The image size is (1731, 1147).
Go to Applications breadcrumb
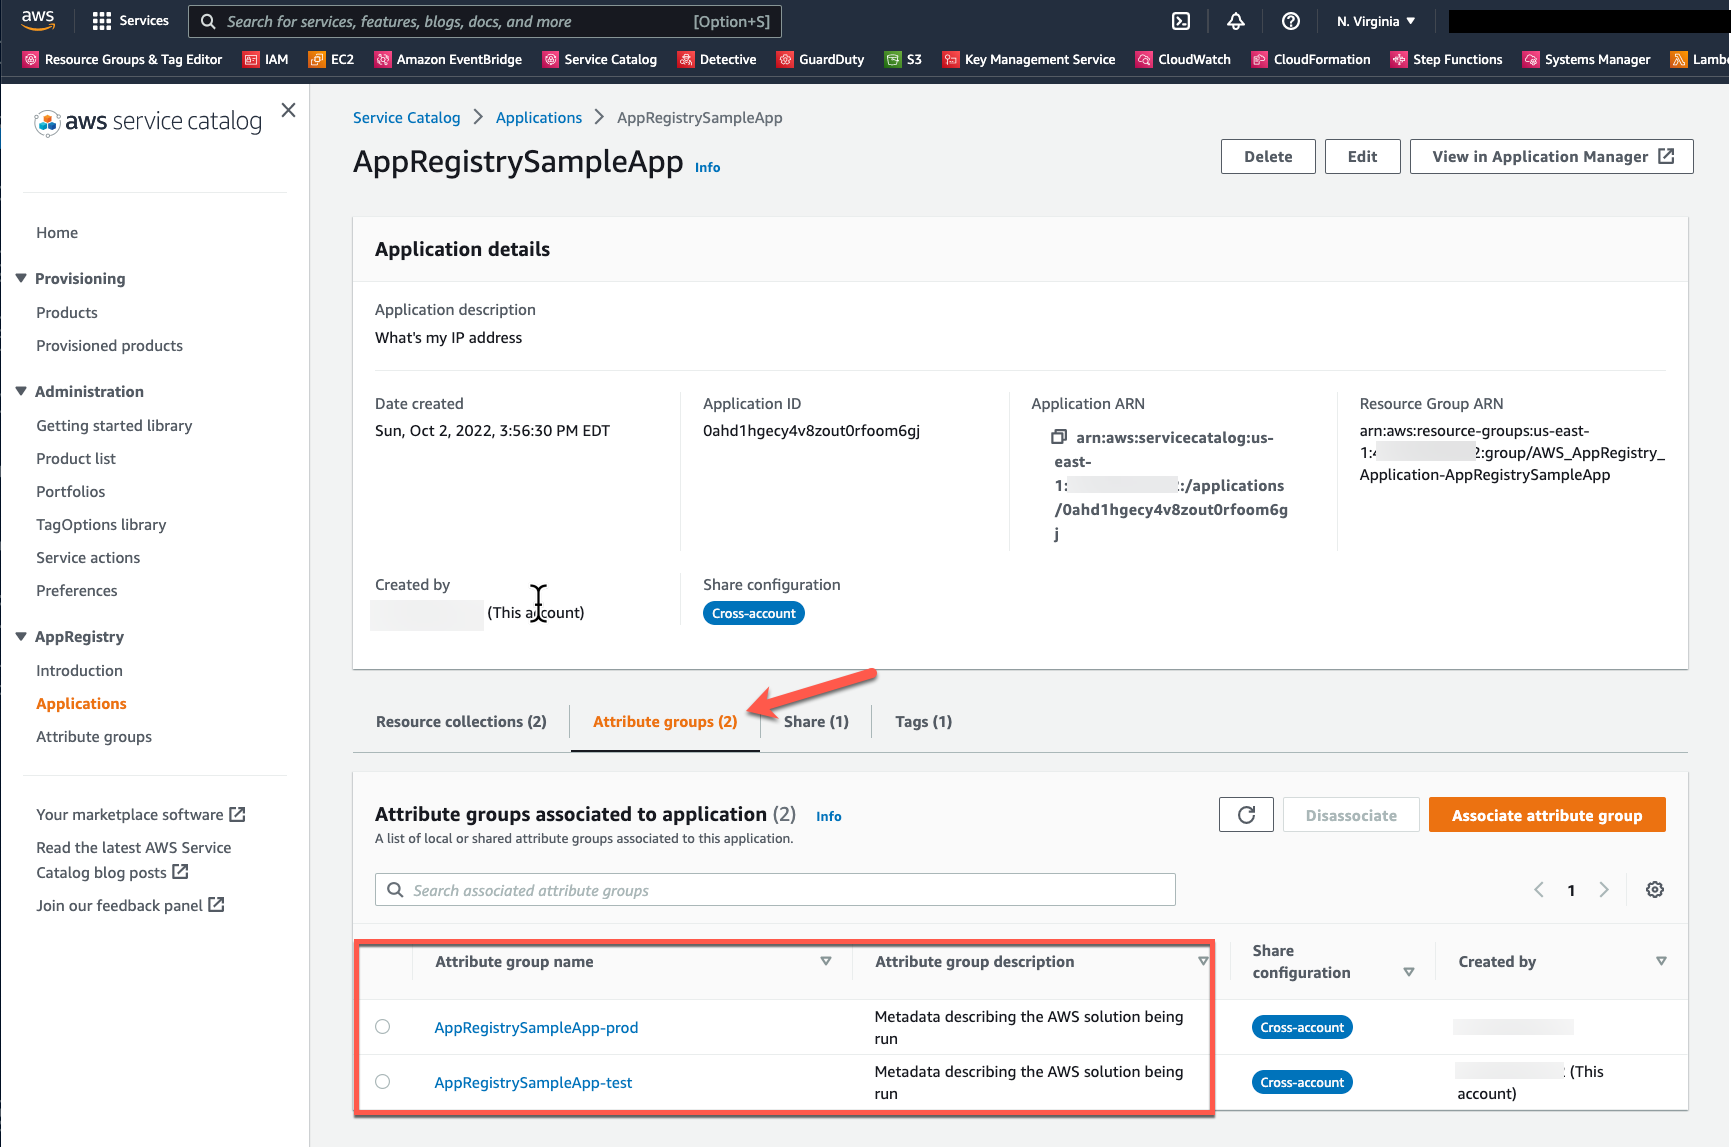coord(539,117)
